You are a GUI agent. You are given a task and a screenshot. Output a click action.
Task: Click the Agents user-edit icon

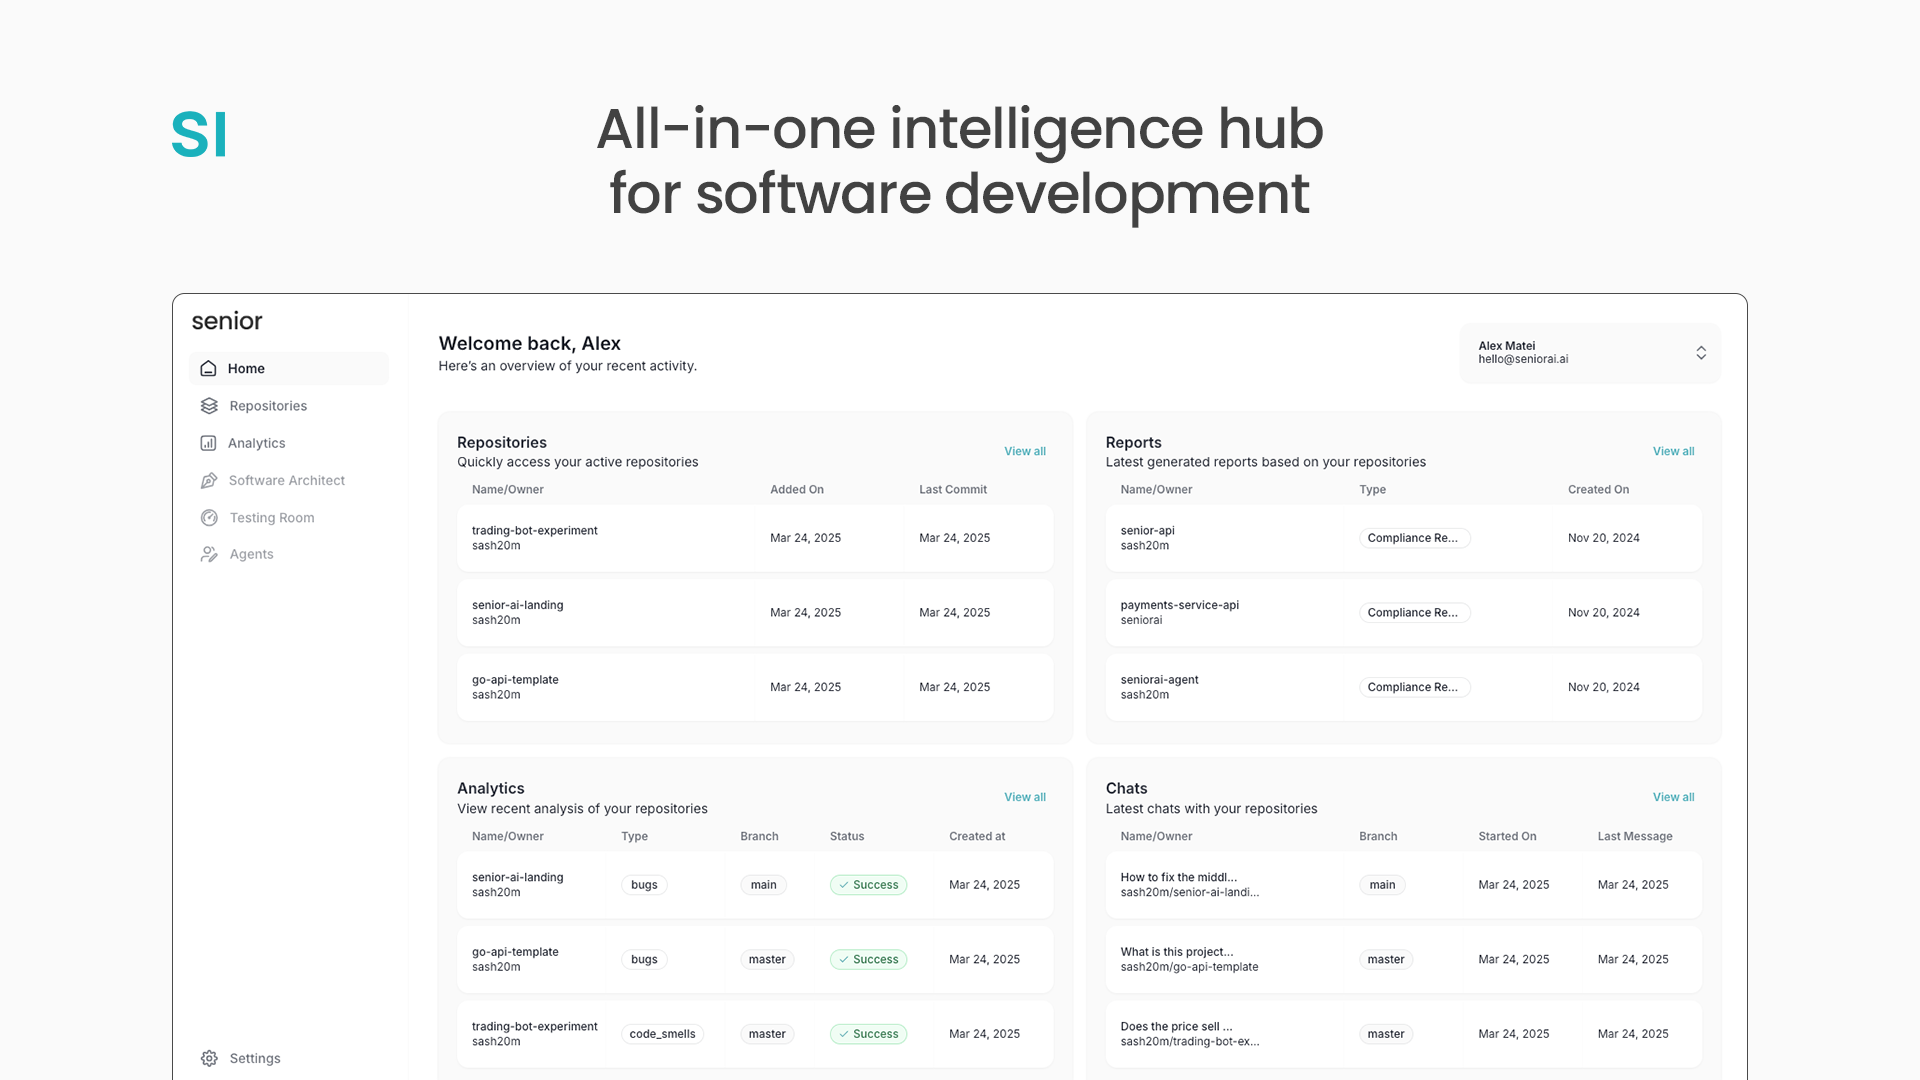click(x=209, y=554)
